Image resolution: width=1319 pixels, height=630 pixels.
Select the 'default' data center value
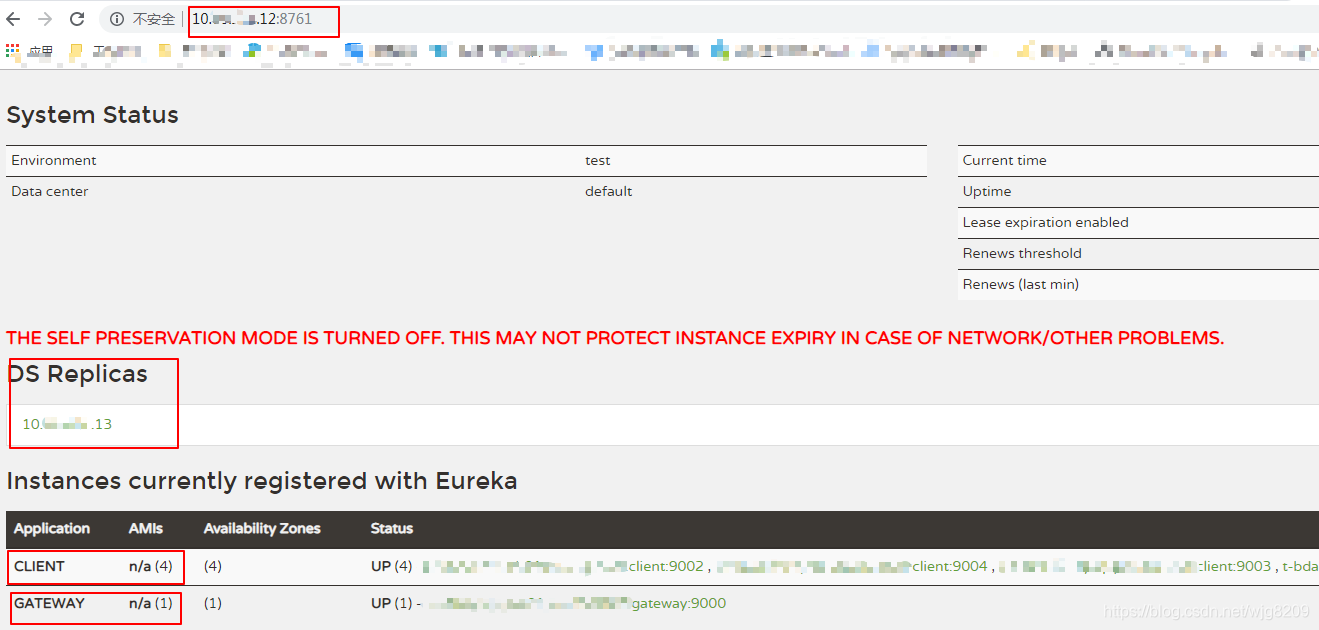(x=609, y=191)
